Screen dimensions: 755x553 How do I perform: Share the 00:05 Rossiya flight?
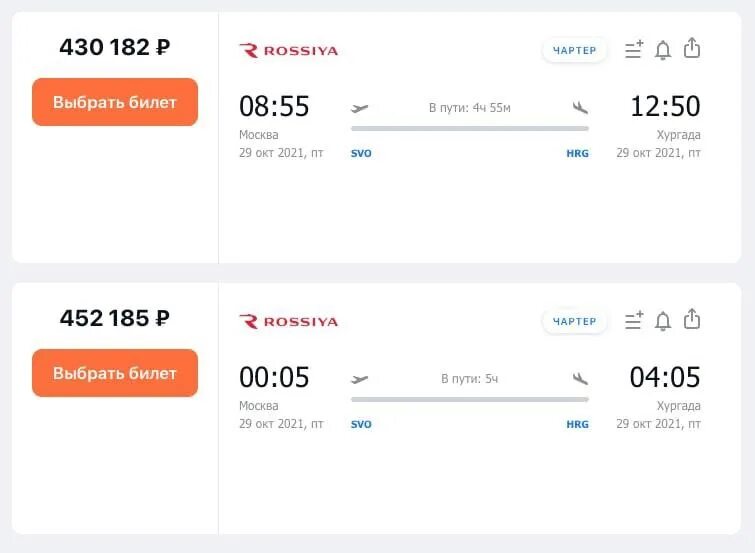[692, 319]
